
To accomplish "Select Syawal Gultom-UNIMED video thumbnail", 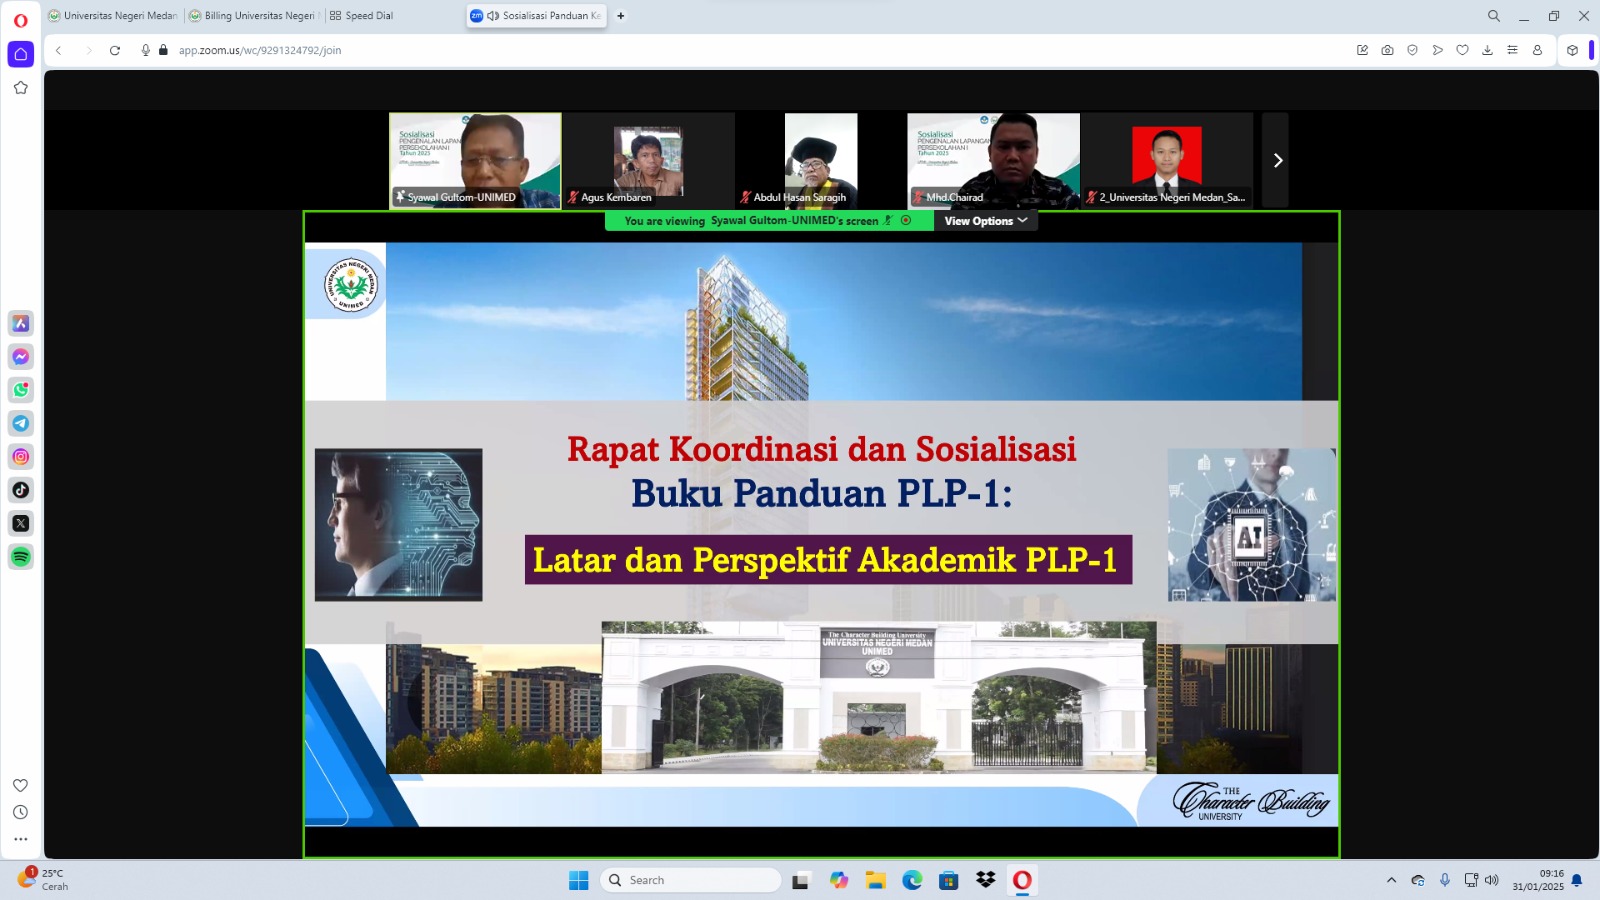I will 475,160.
